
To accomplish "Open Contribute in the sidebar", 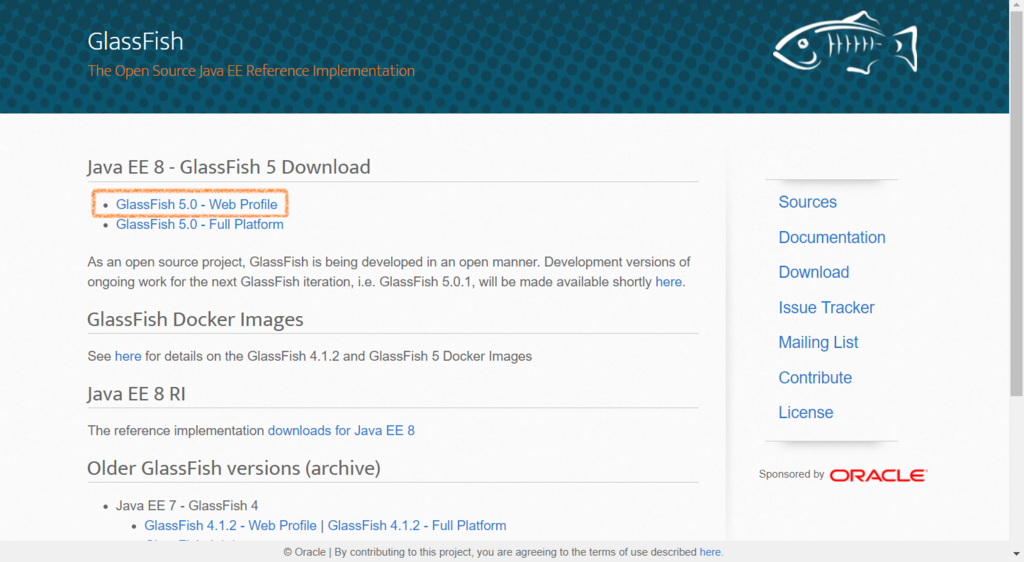I will click(815, 377).
